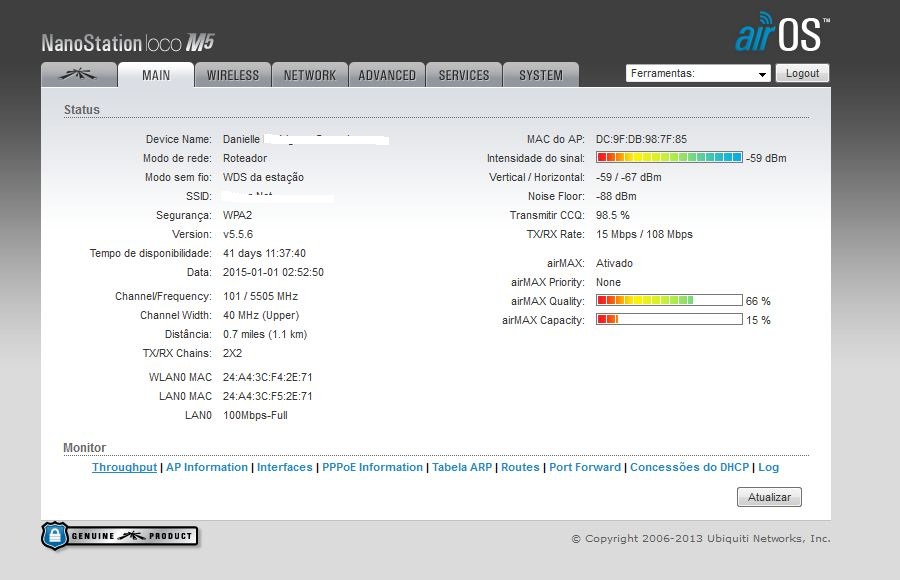Click the Logout button

802,74
